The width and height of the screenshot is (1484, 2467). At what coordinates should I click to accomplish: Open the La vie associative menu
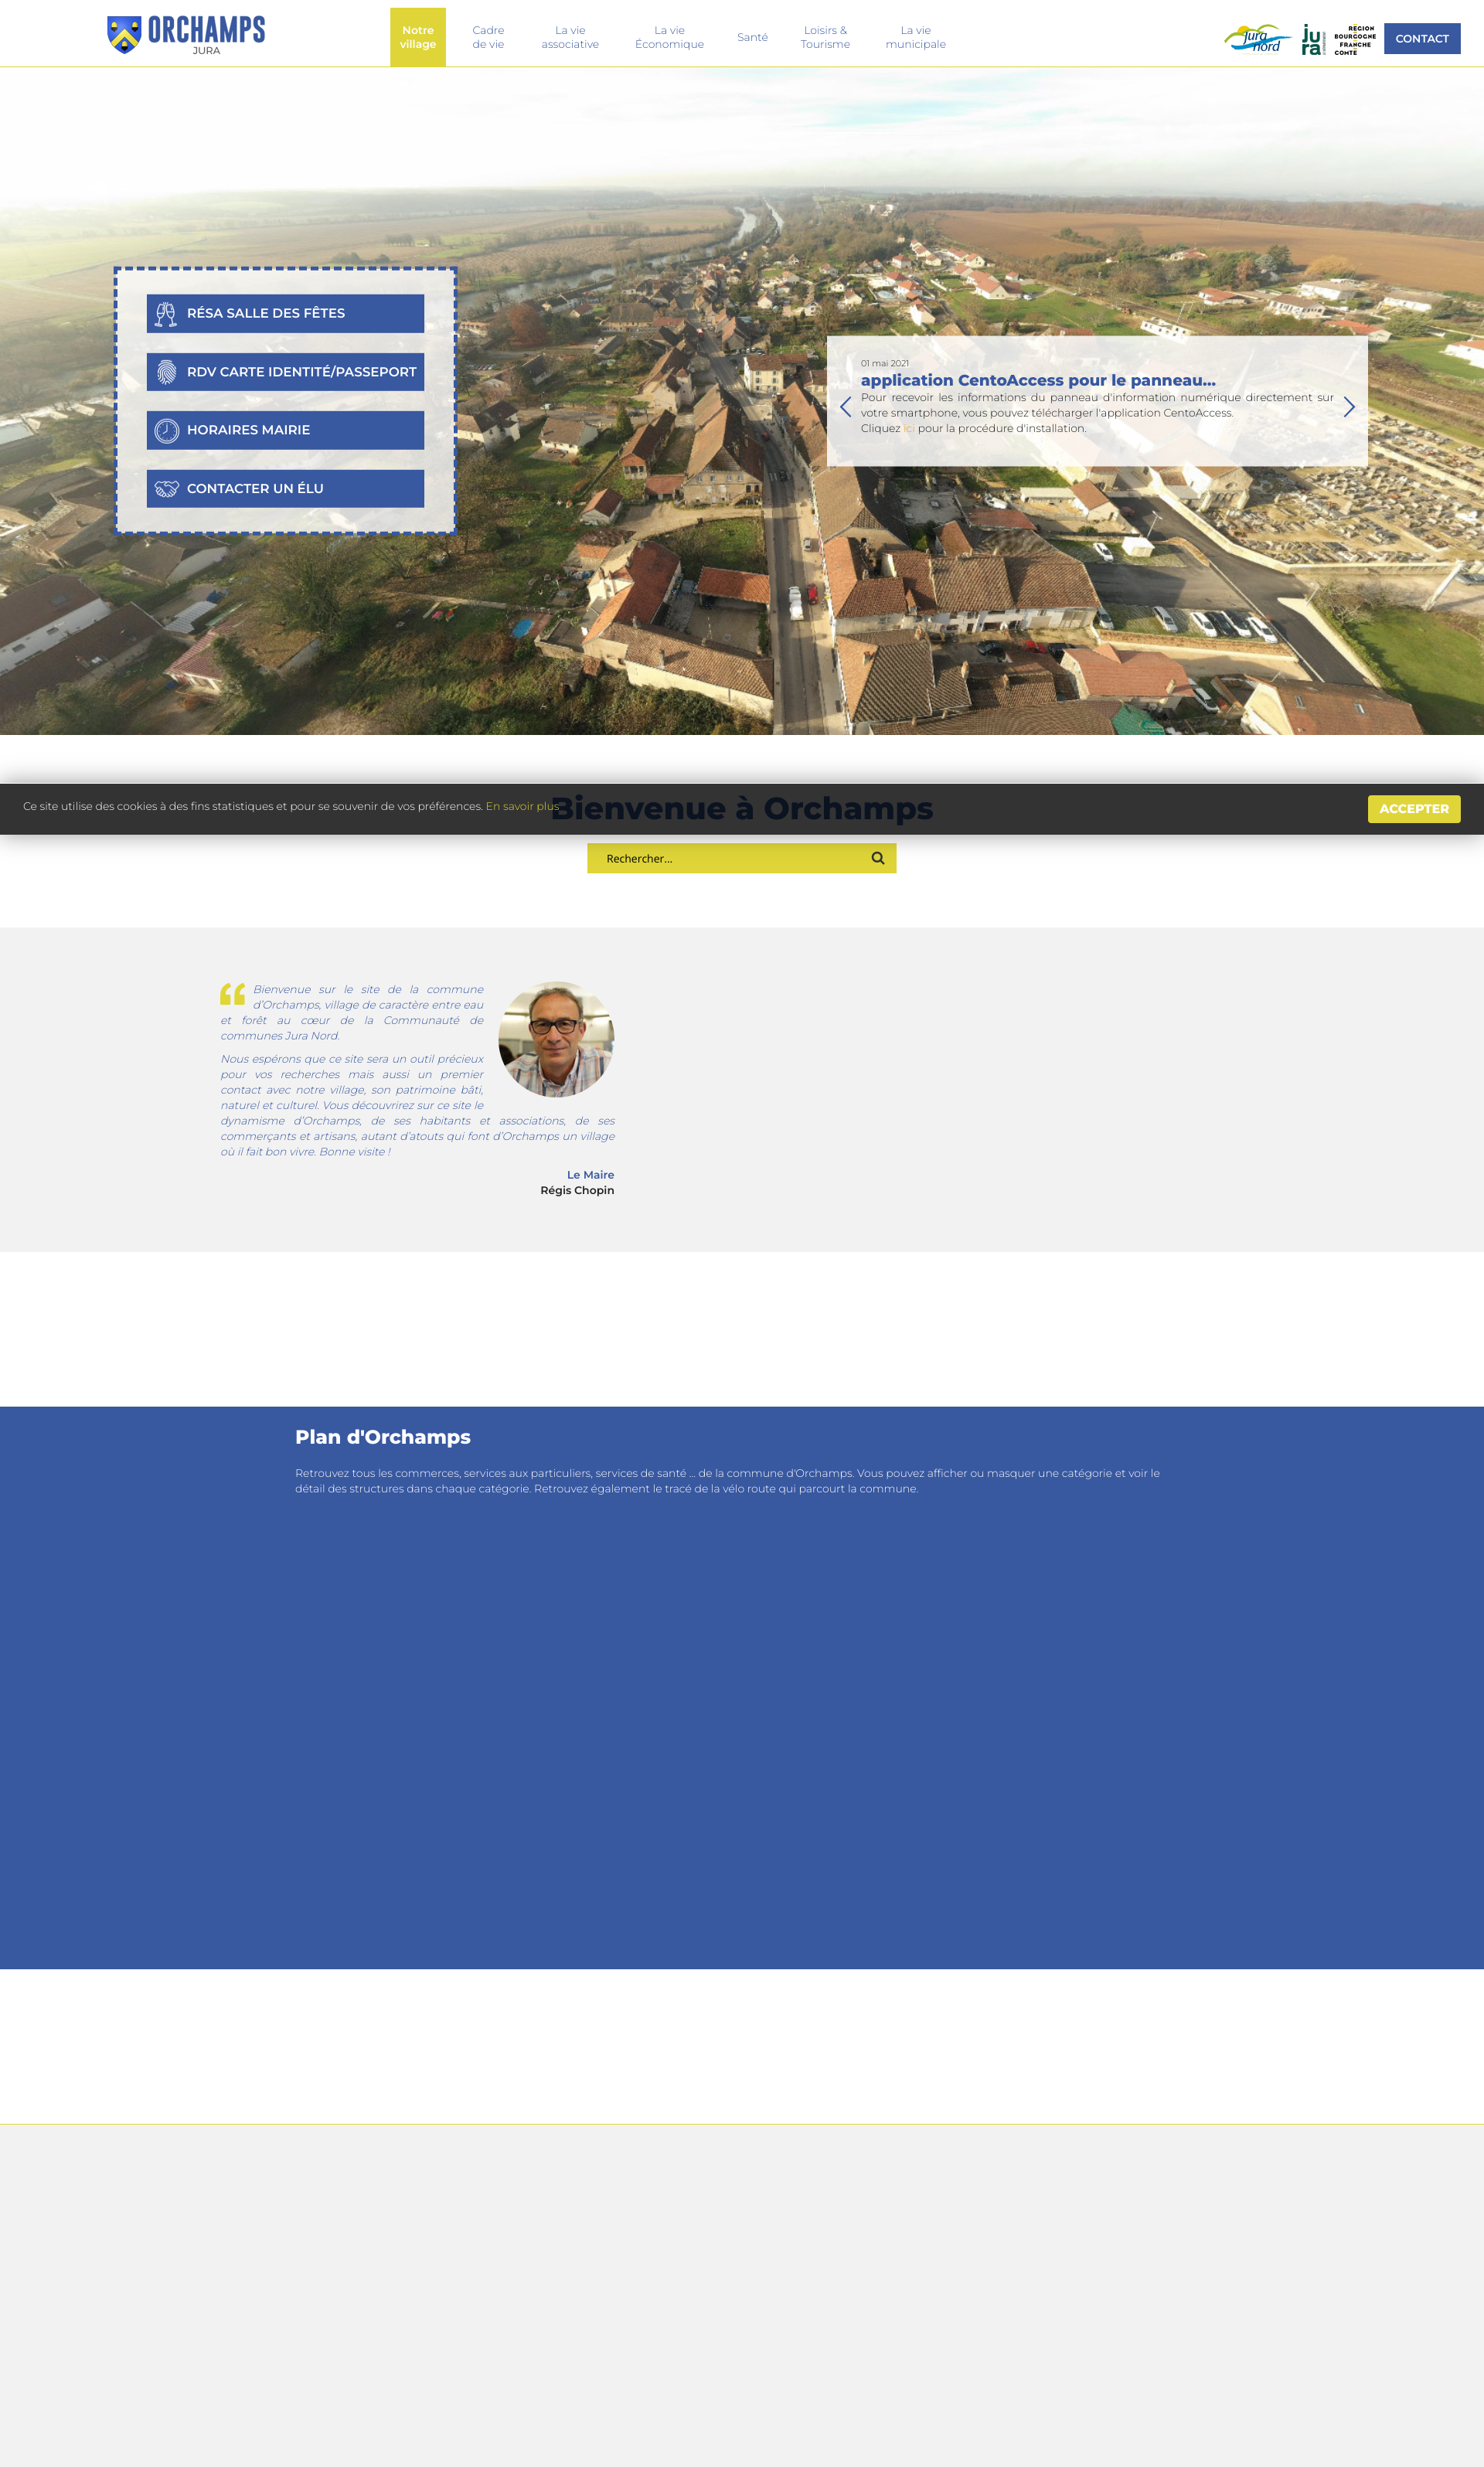pos(570,37)
